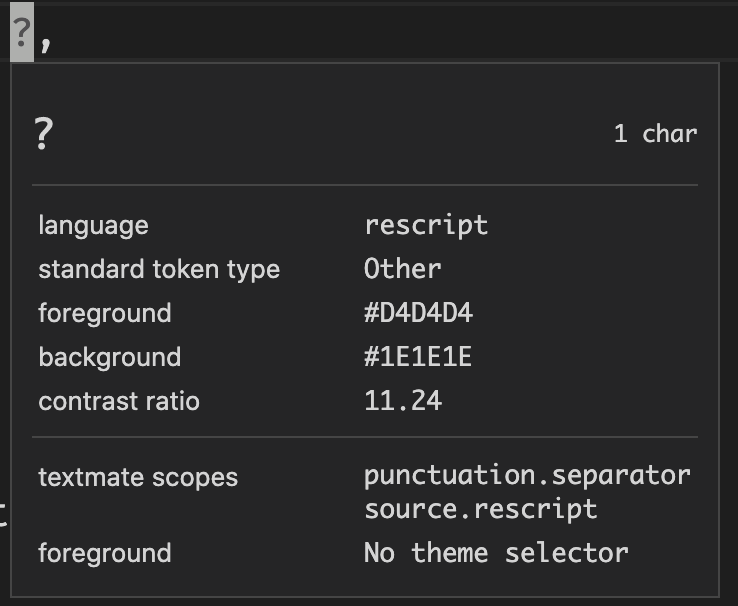Select the 11.24 contrast ratio value
738x606 pixels.
403,401
